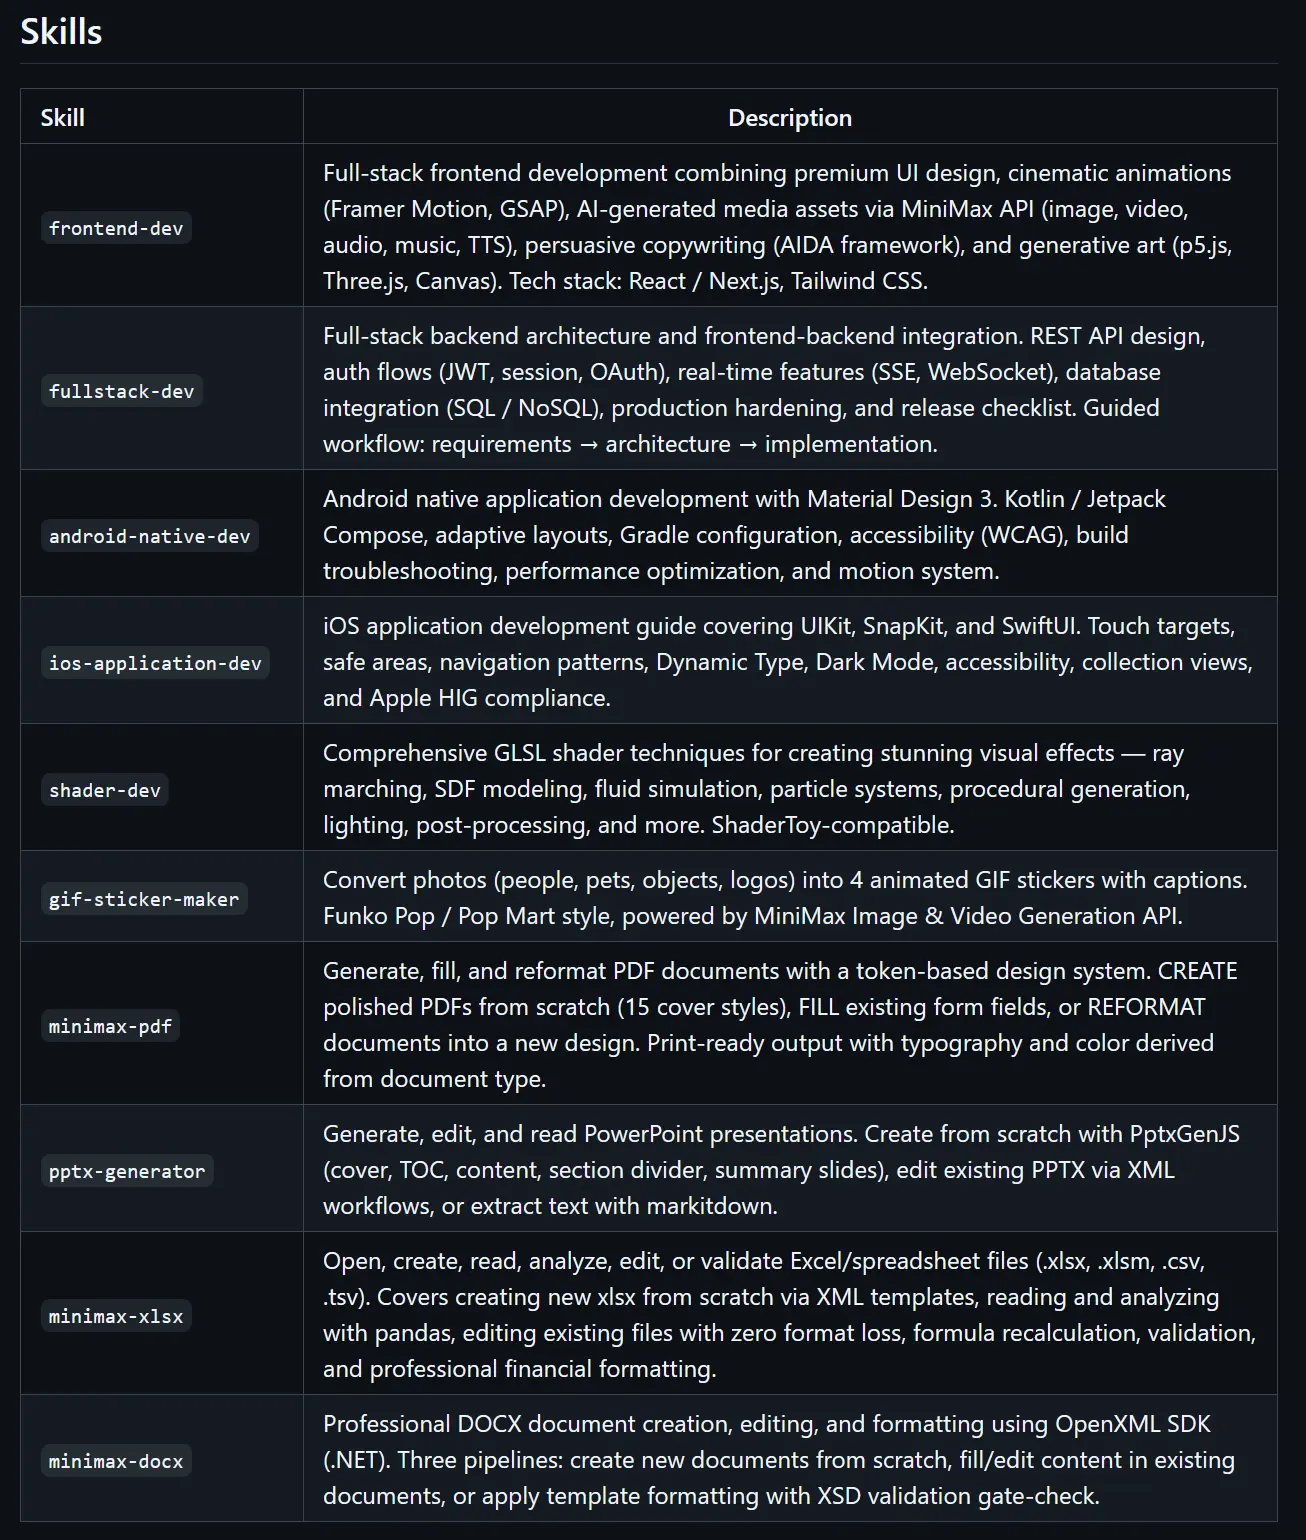This screenshot has height=1540, width=1306.
Task: Click the ios-application-dev skill label
Action: [155, 663]
